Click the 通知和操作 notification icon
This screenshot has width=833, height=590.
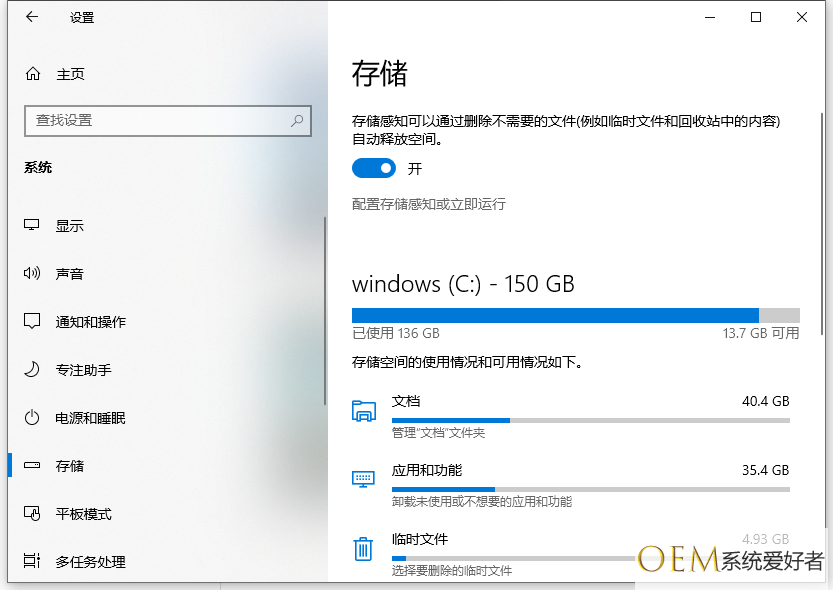pyautogui.click(x=32, y=322)
